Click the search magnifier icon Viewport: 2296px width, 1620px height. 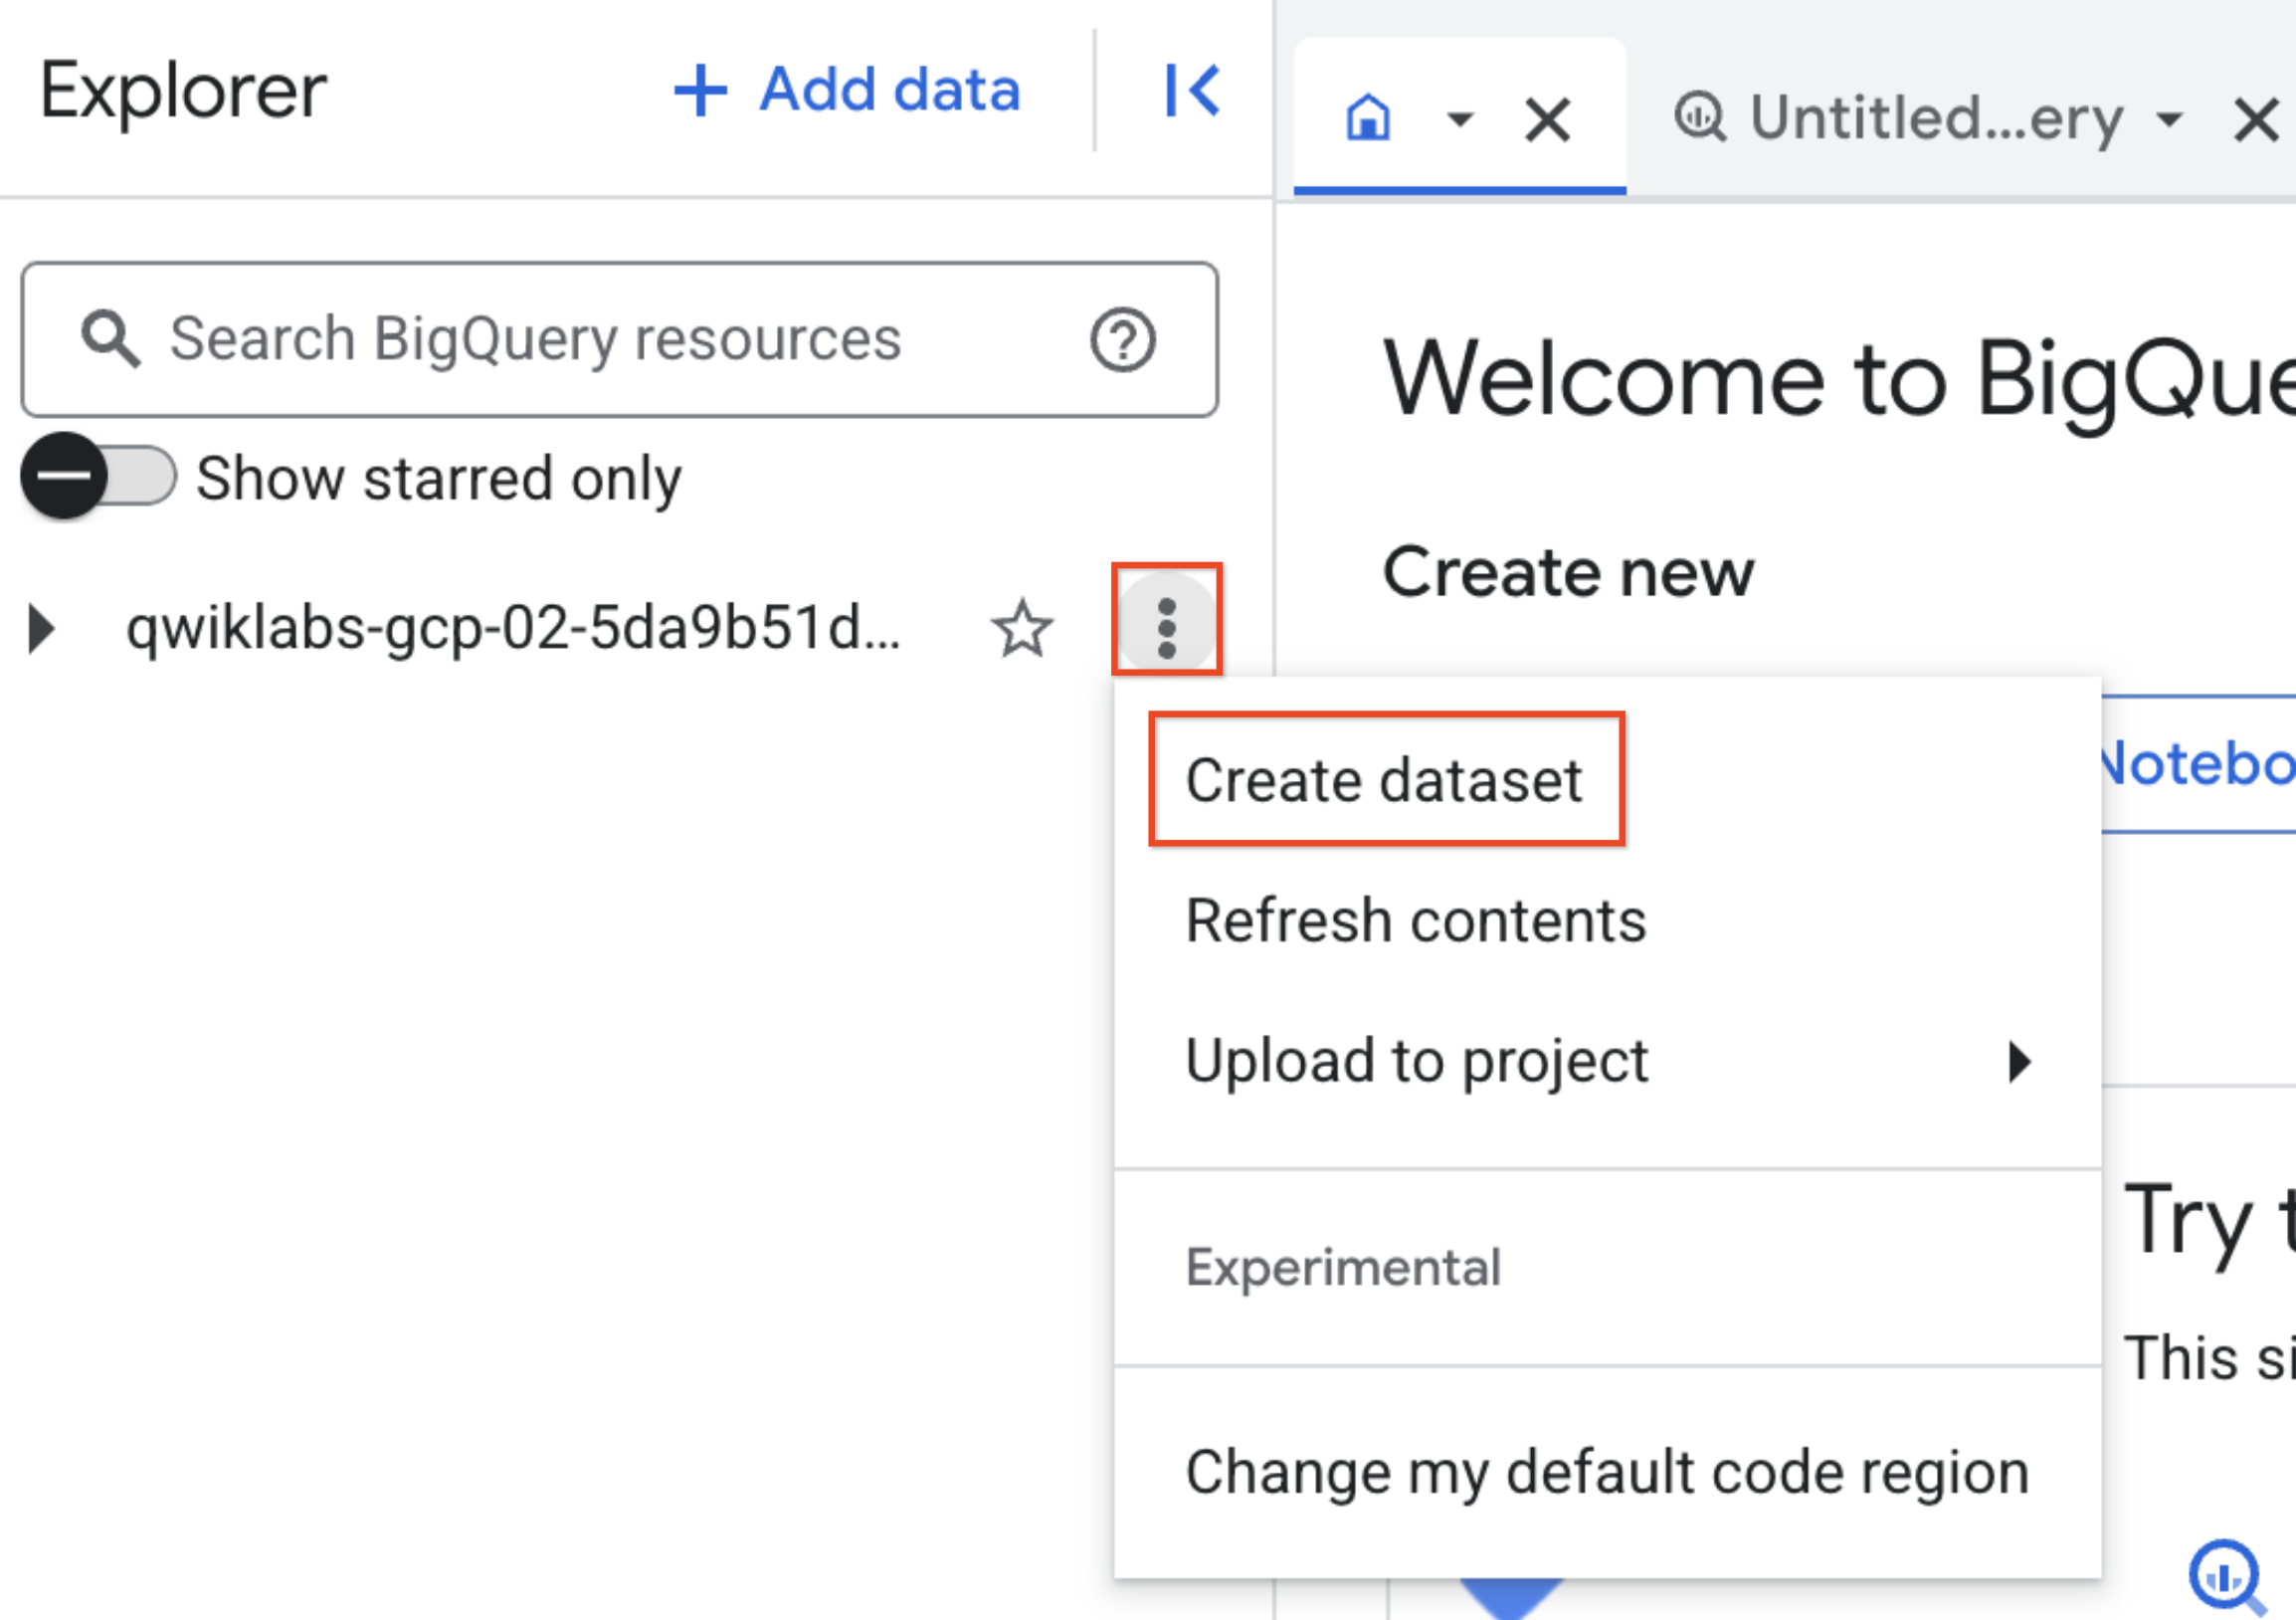[110, 339]
